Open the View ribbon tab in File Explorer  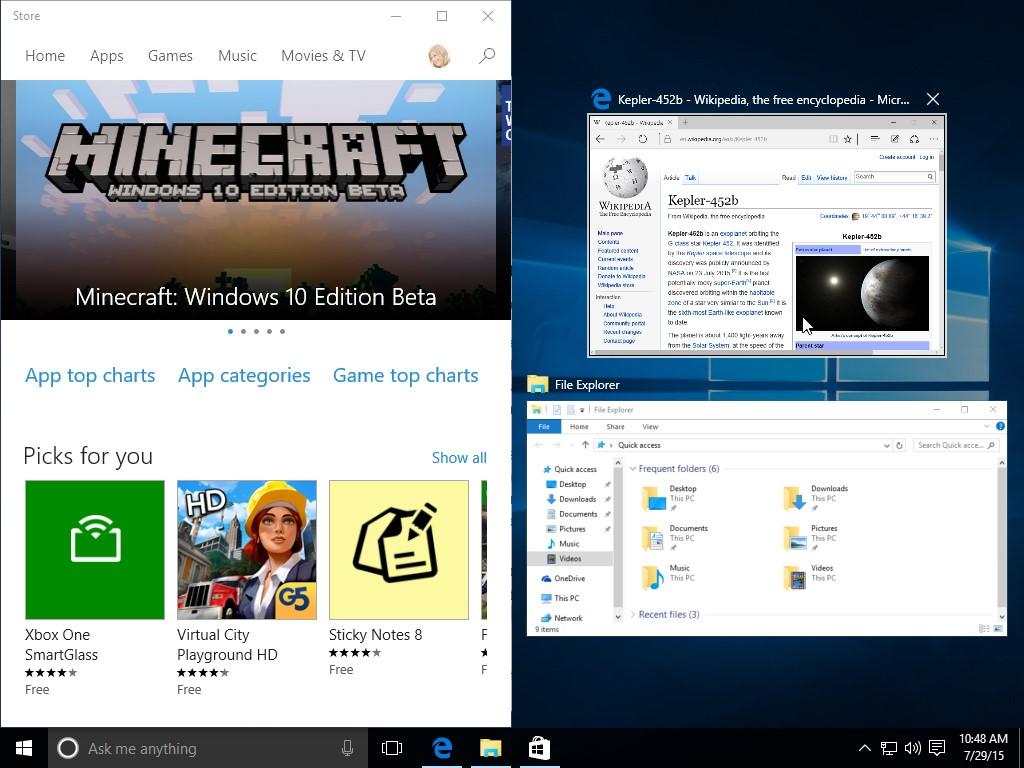(x=650, y=426)
